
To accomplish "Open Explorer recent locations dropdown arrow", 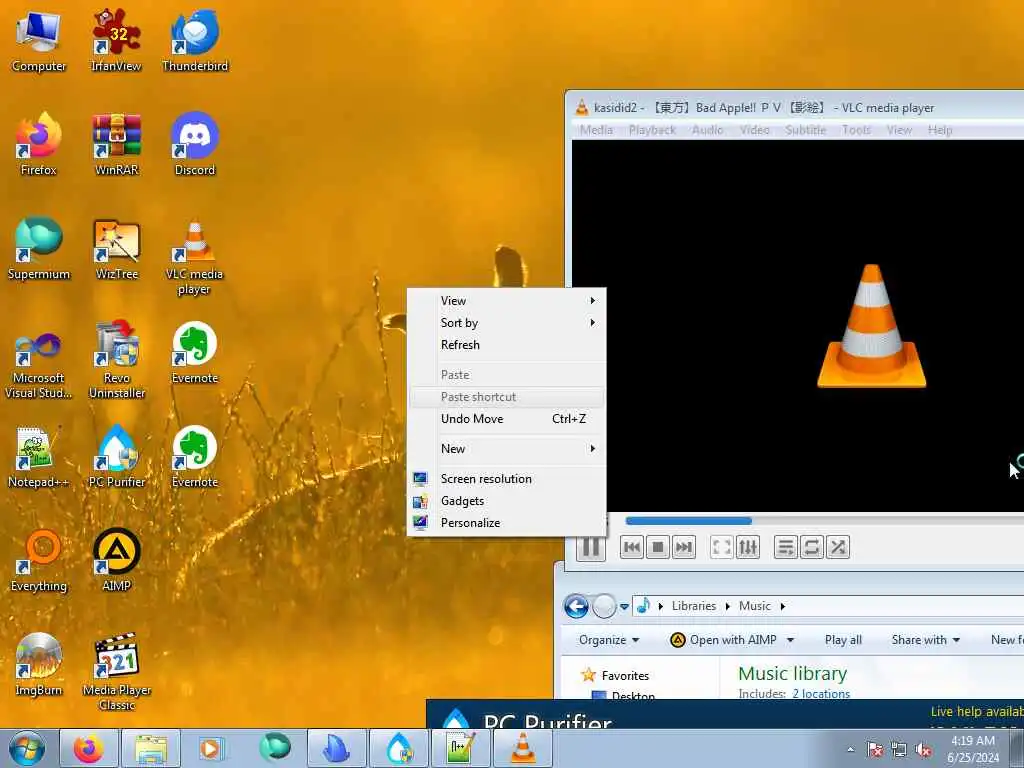I will tap(624, 607).
